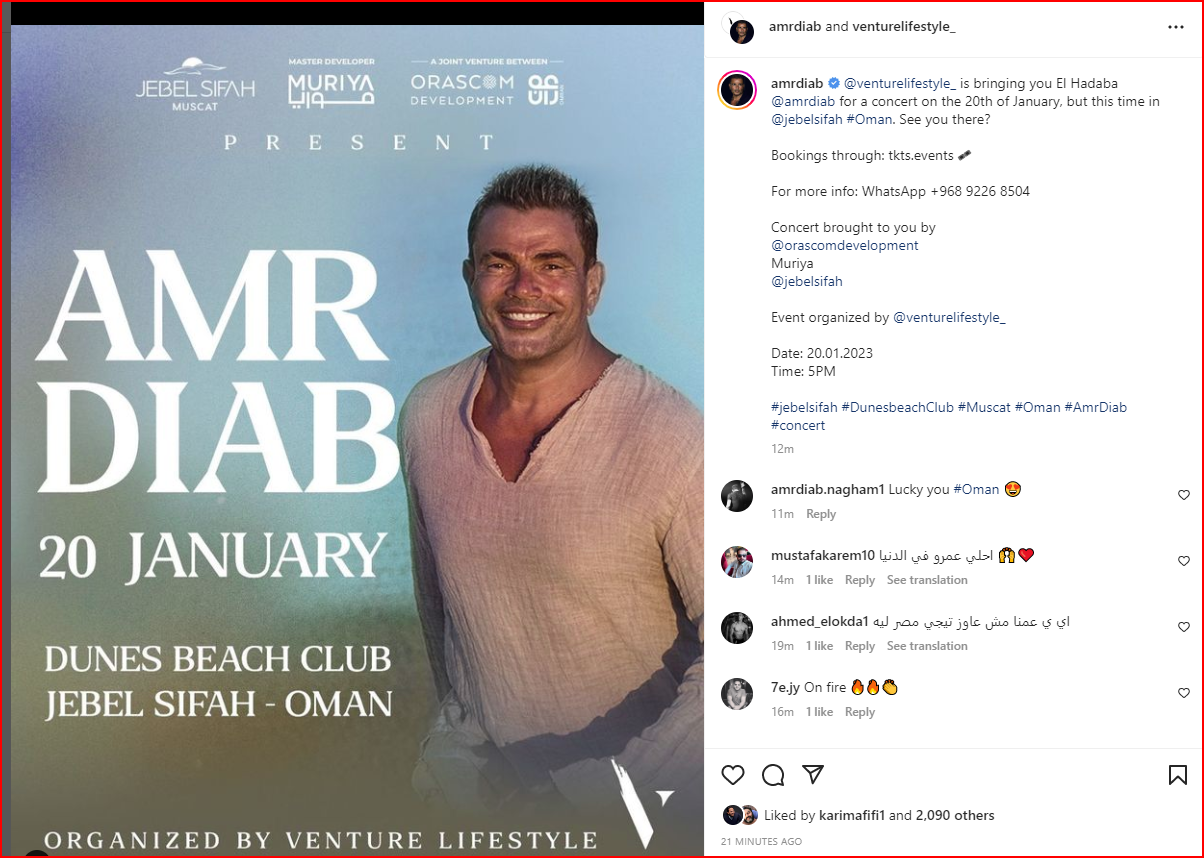
Task: Like the comment by amrdiab.nagham1
Action: click(1184, 495)
